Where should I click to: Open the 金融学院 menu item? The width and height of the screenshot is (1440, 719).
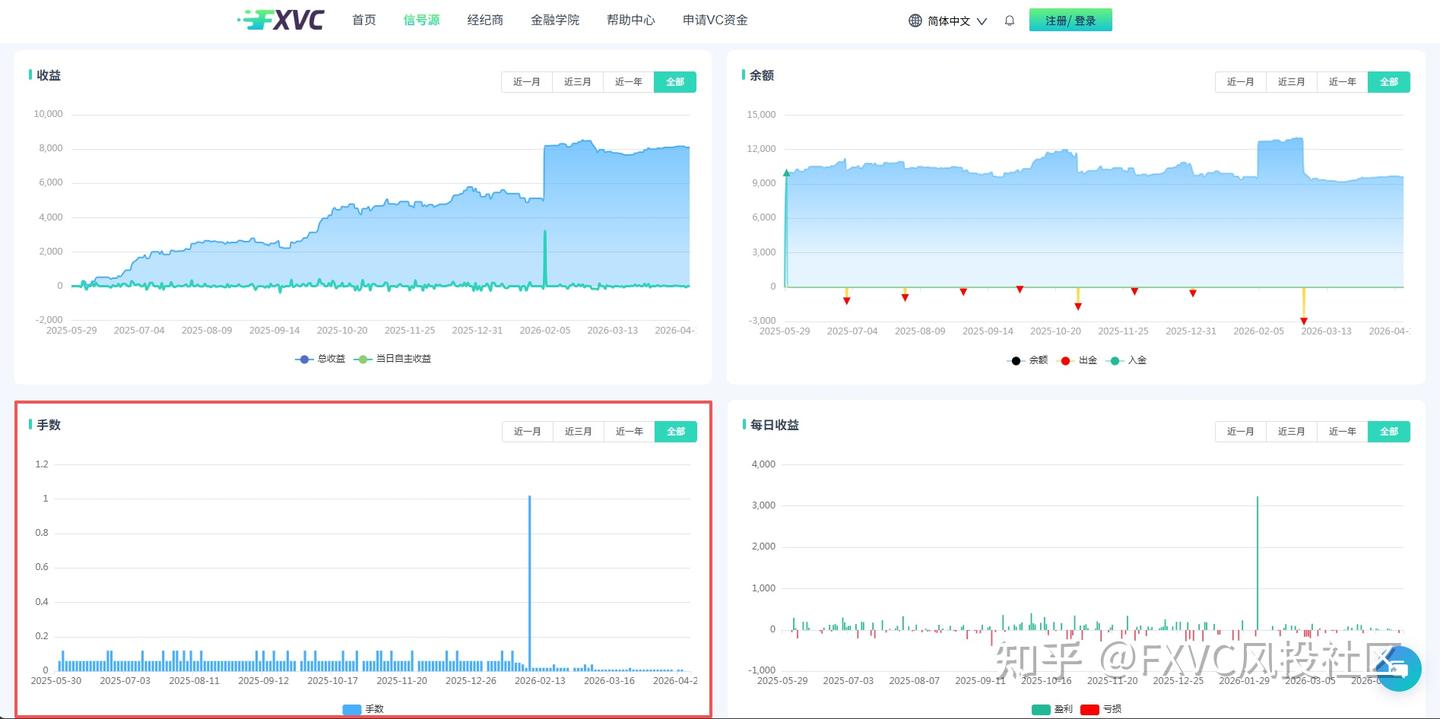point(556,19)
